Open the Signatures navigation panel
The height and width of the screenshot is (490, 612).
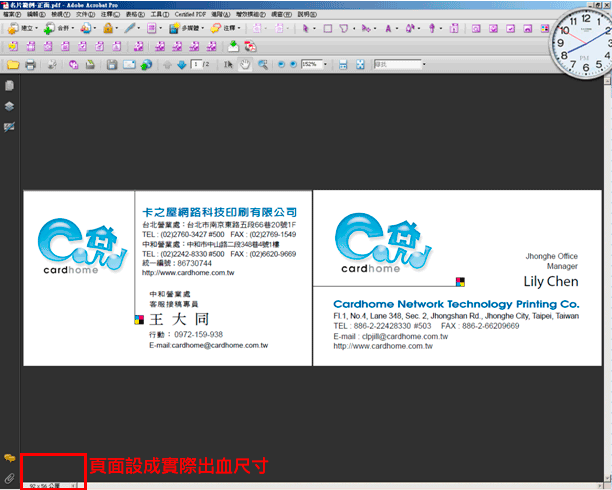[x=9, y=127]
